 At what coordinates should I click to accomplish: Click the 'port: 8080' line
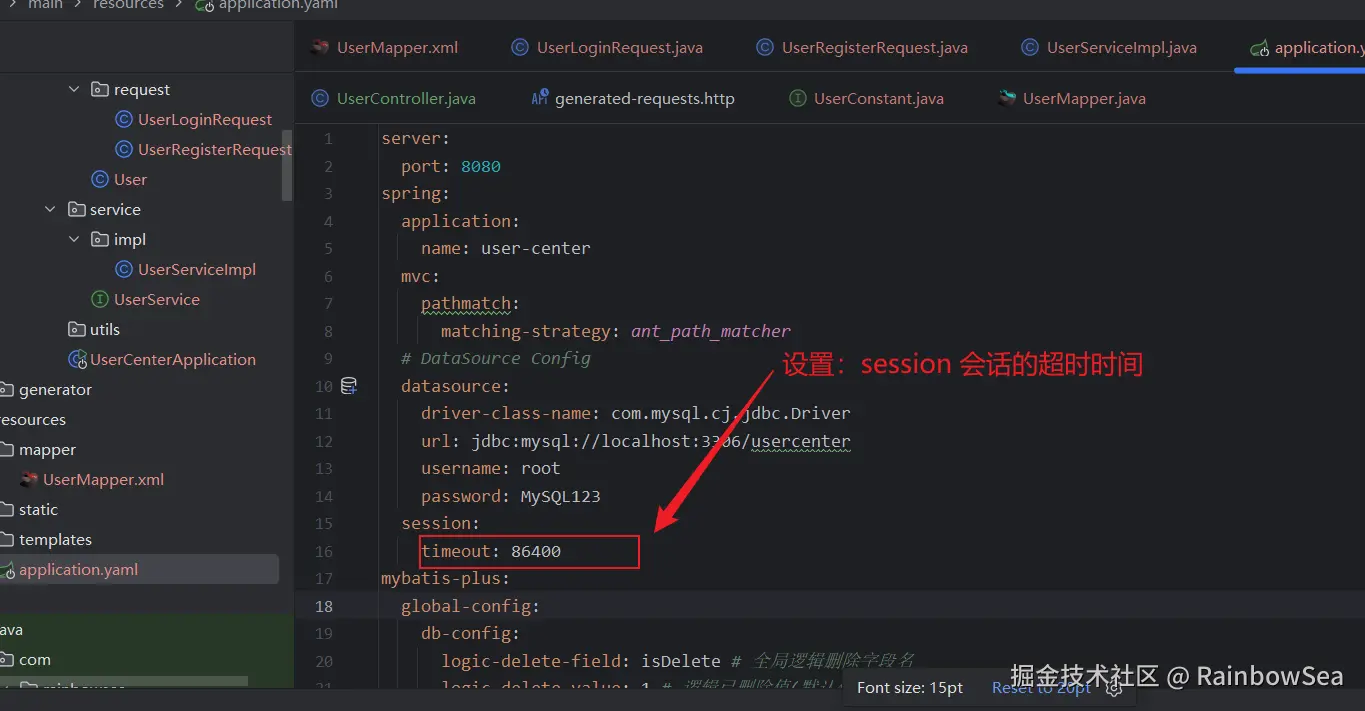point(451,166)
